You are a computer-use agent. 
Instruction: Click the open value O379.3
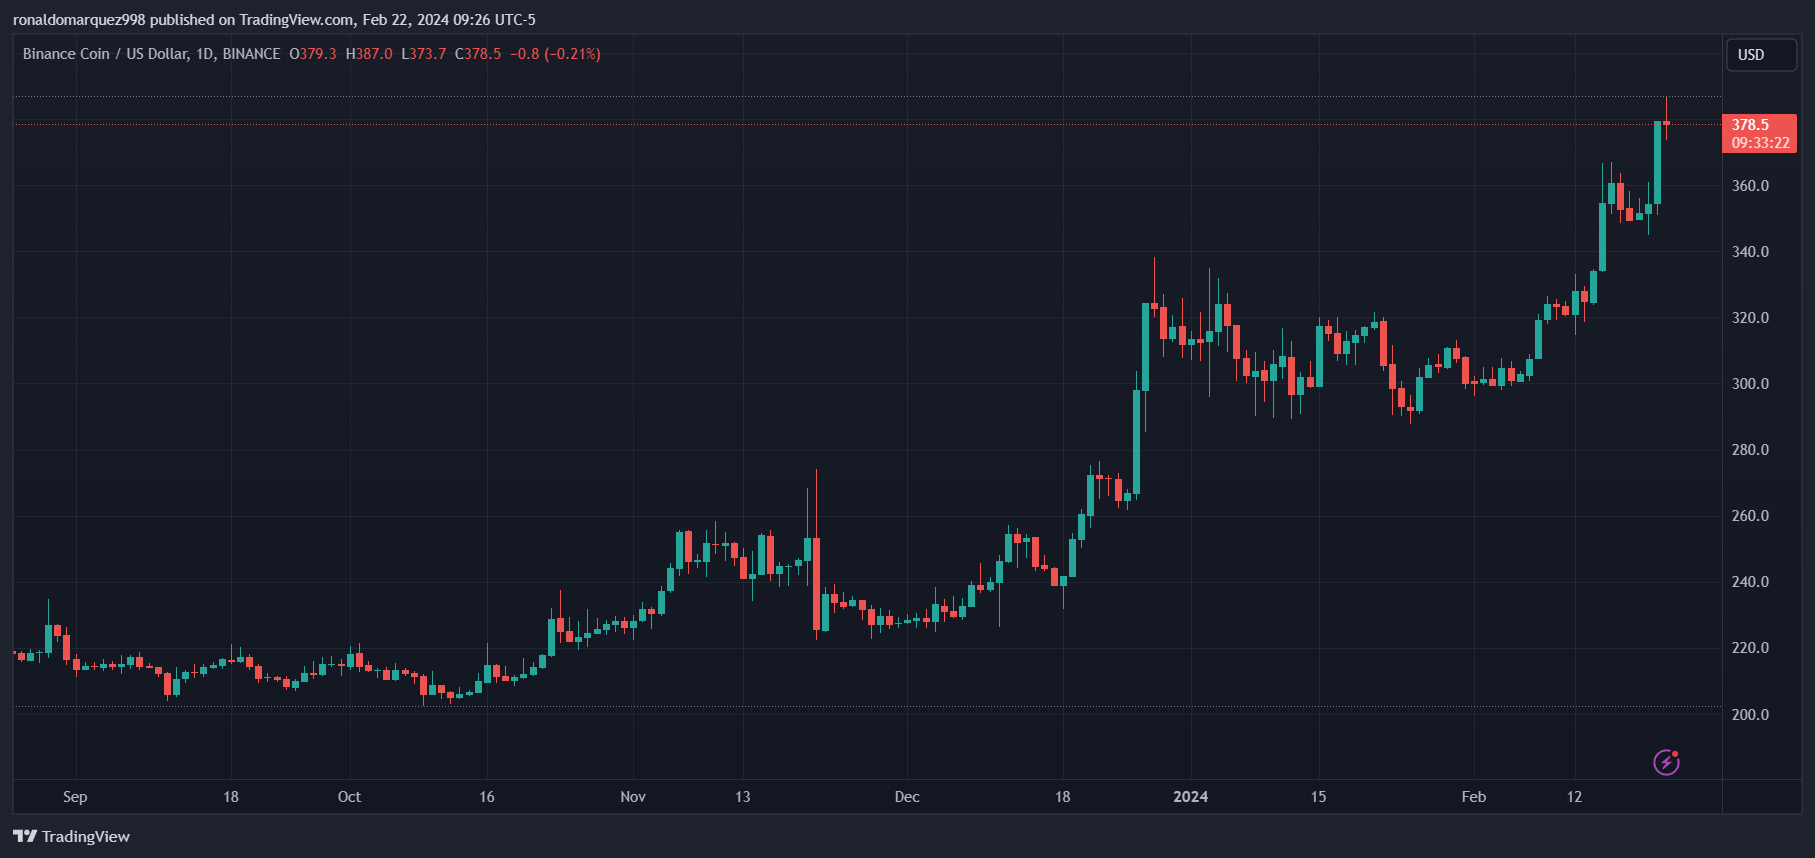click(313, 54)
